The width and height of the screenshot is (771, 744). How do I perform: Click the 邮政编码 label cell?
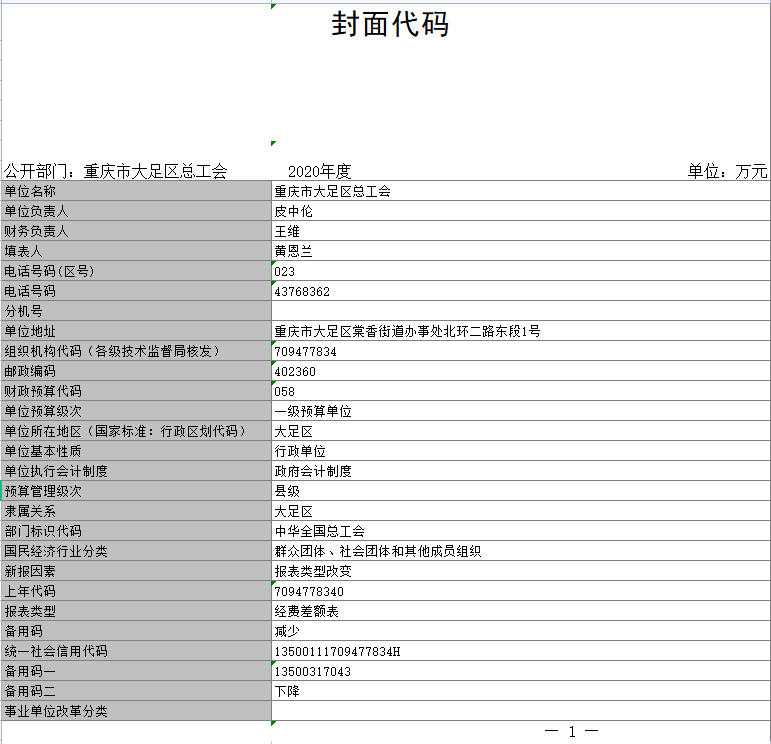[x=136, y=371]
